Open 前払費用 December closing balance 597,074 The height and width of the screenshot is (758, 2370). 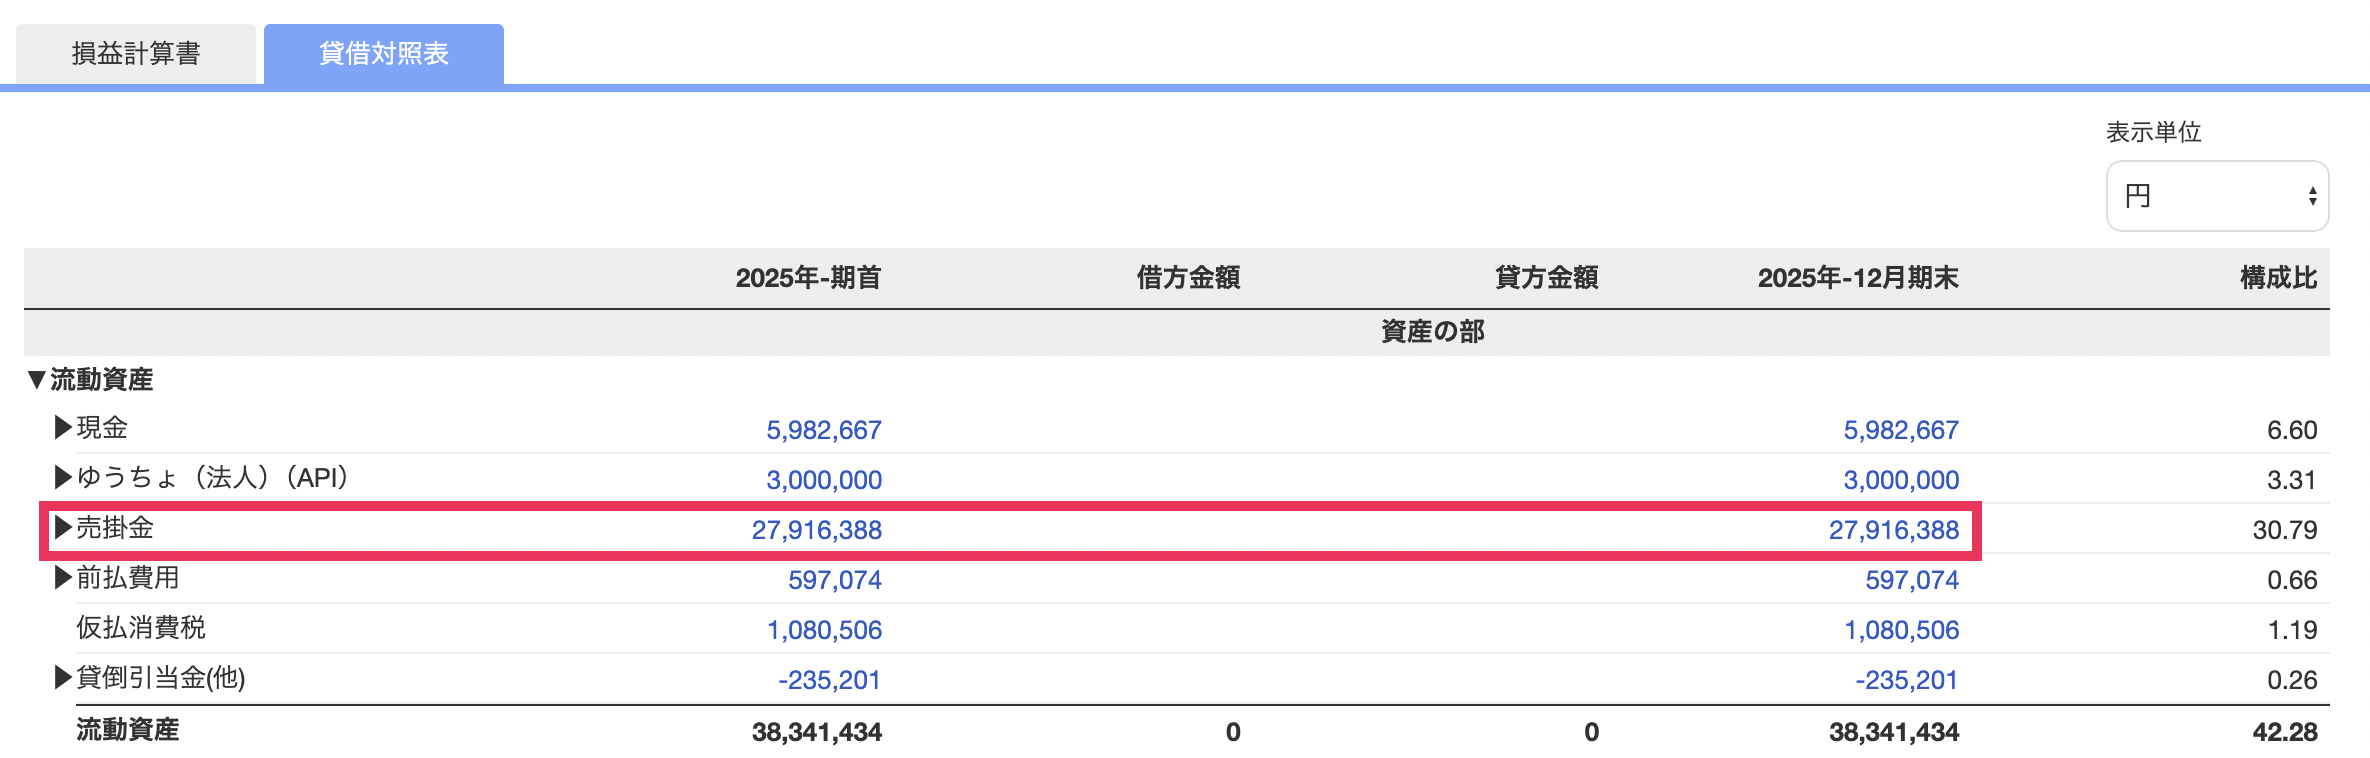tap(1912, 580)
